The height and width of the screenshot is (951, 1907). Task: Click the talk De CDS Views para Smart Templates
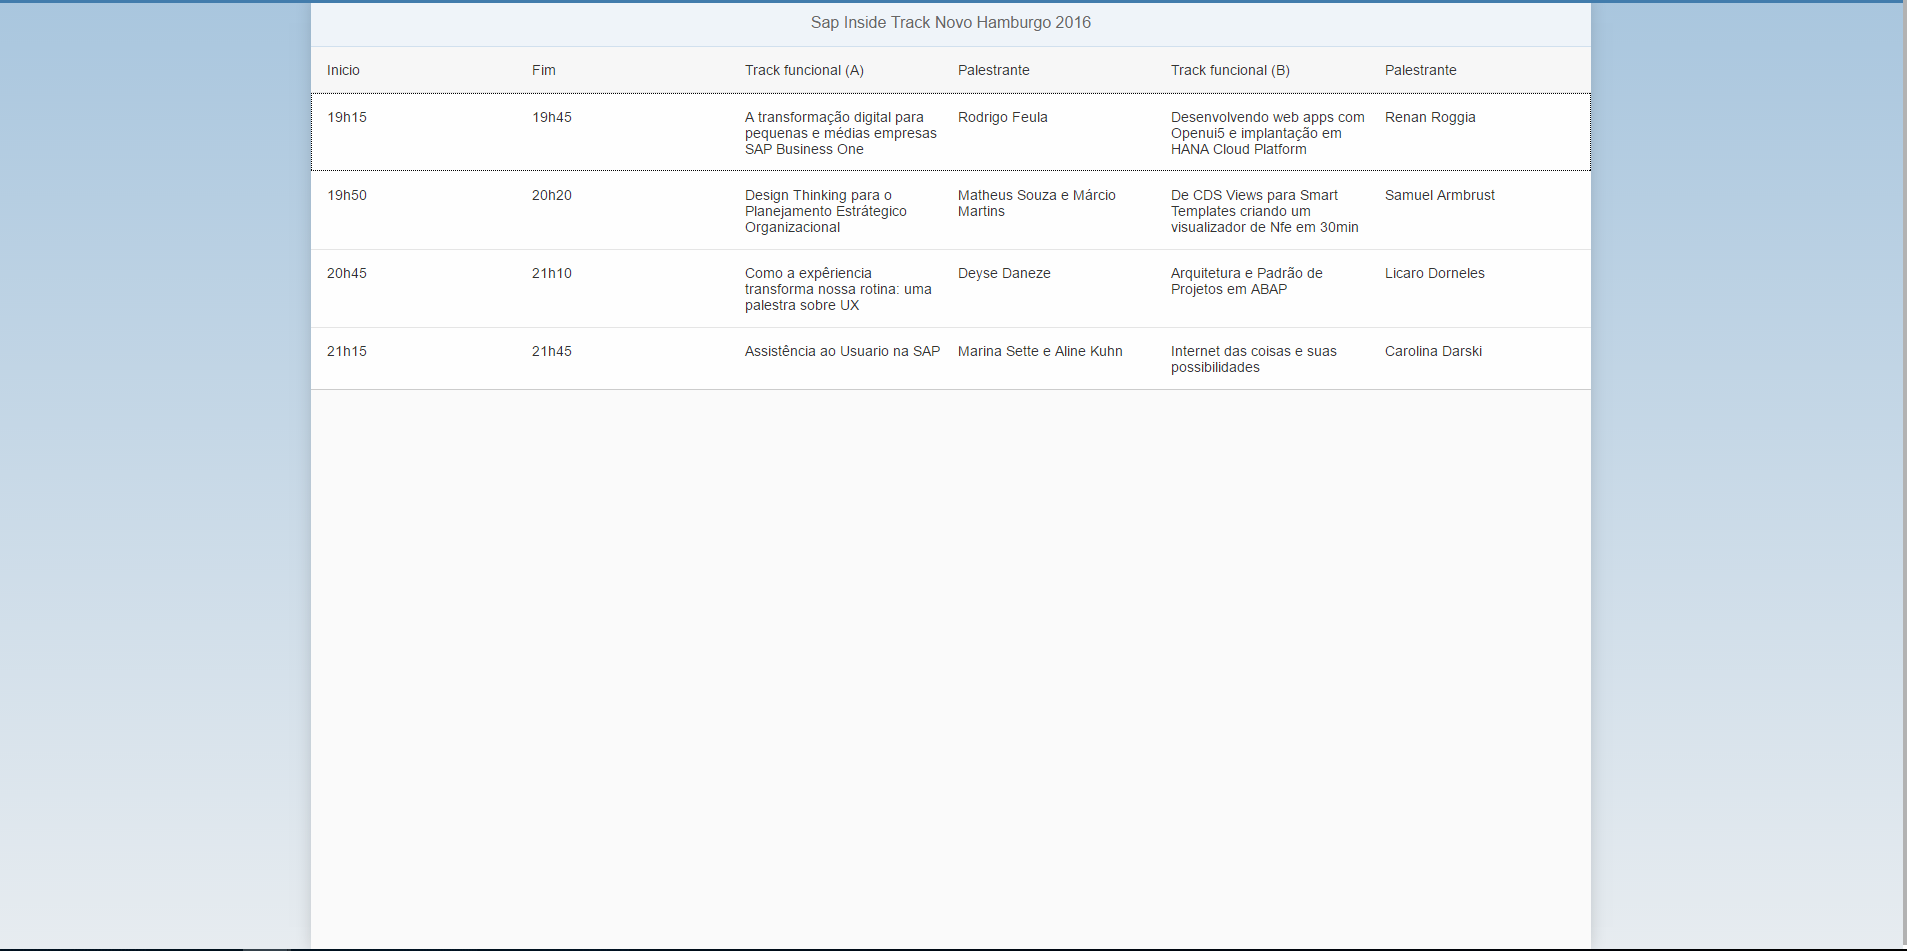point(1265,211)
